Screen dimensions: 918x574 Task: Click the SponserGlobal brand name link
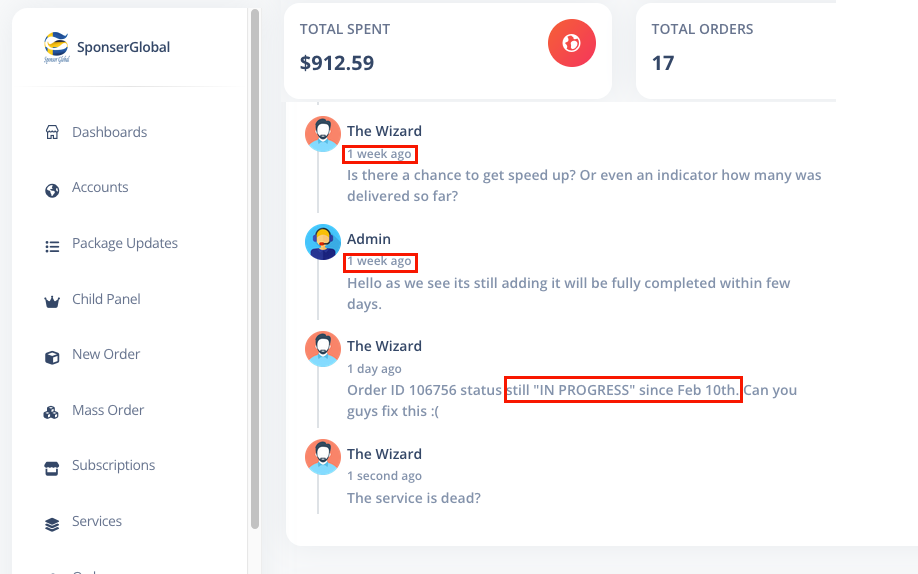click(124, 47)
